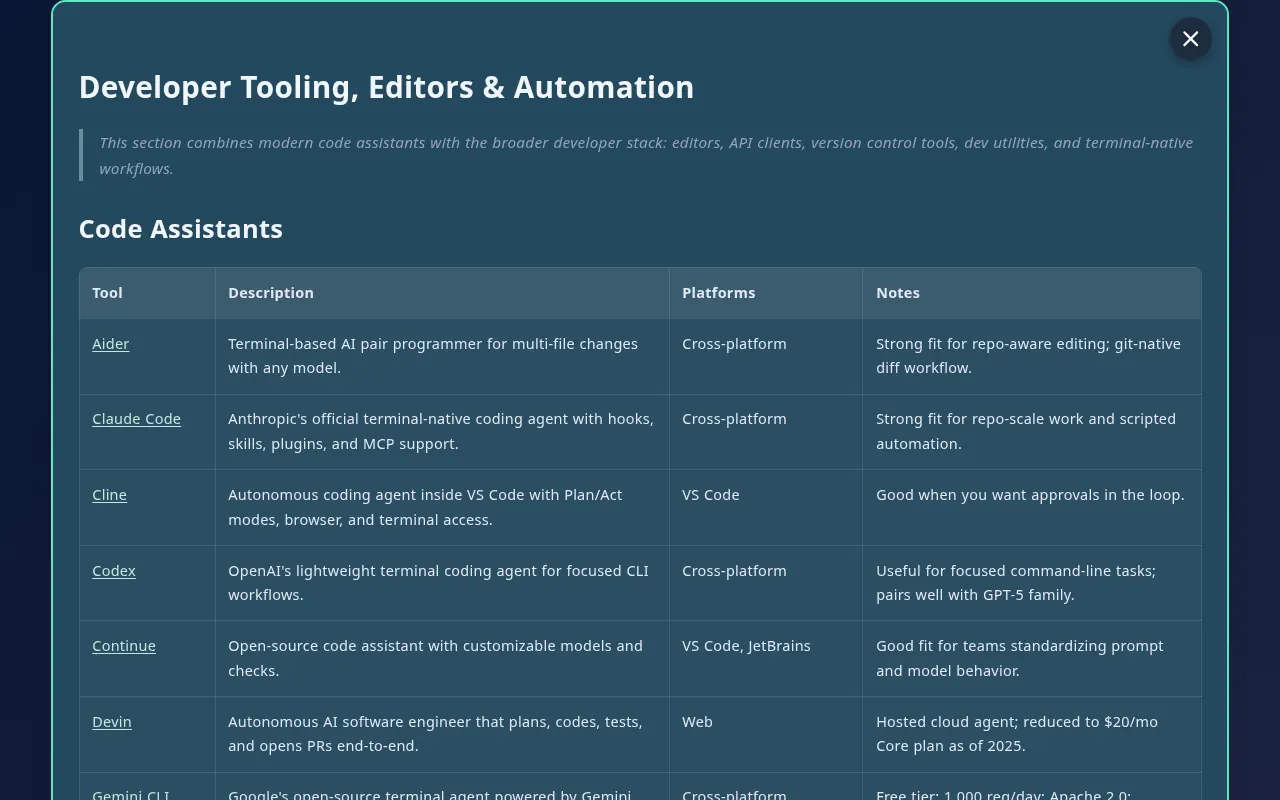Open the Devin link
The width and height of the screenshot is (1280, 800).
[112, 722]
